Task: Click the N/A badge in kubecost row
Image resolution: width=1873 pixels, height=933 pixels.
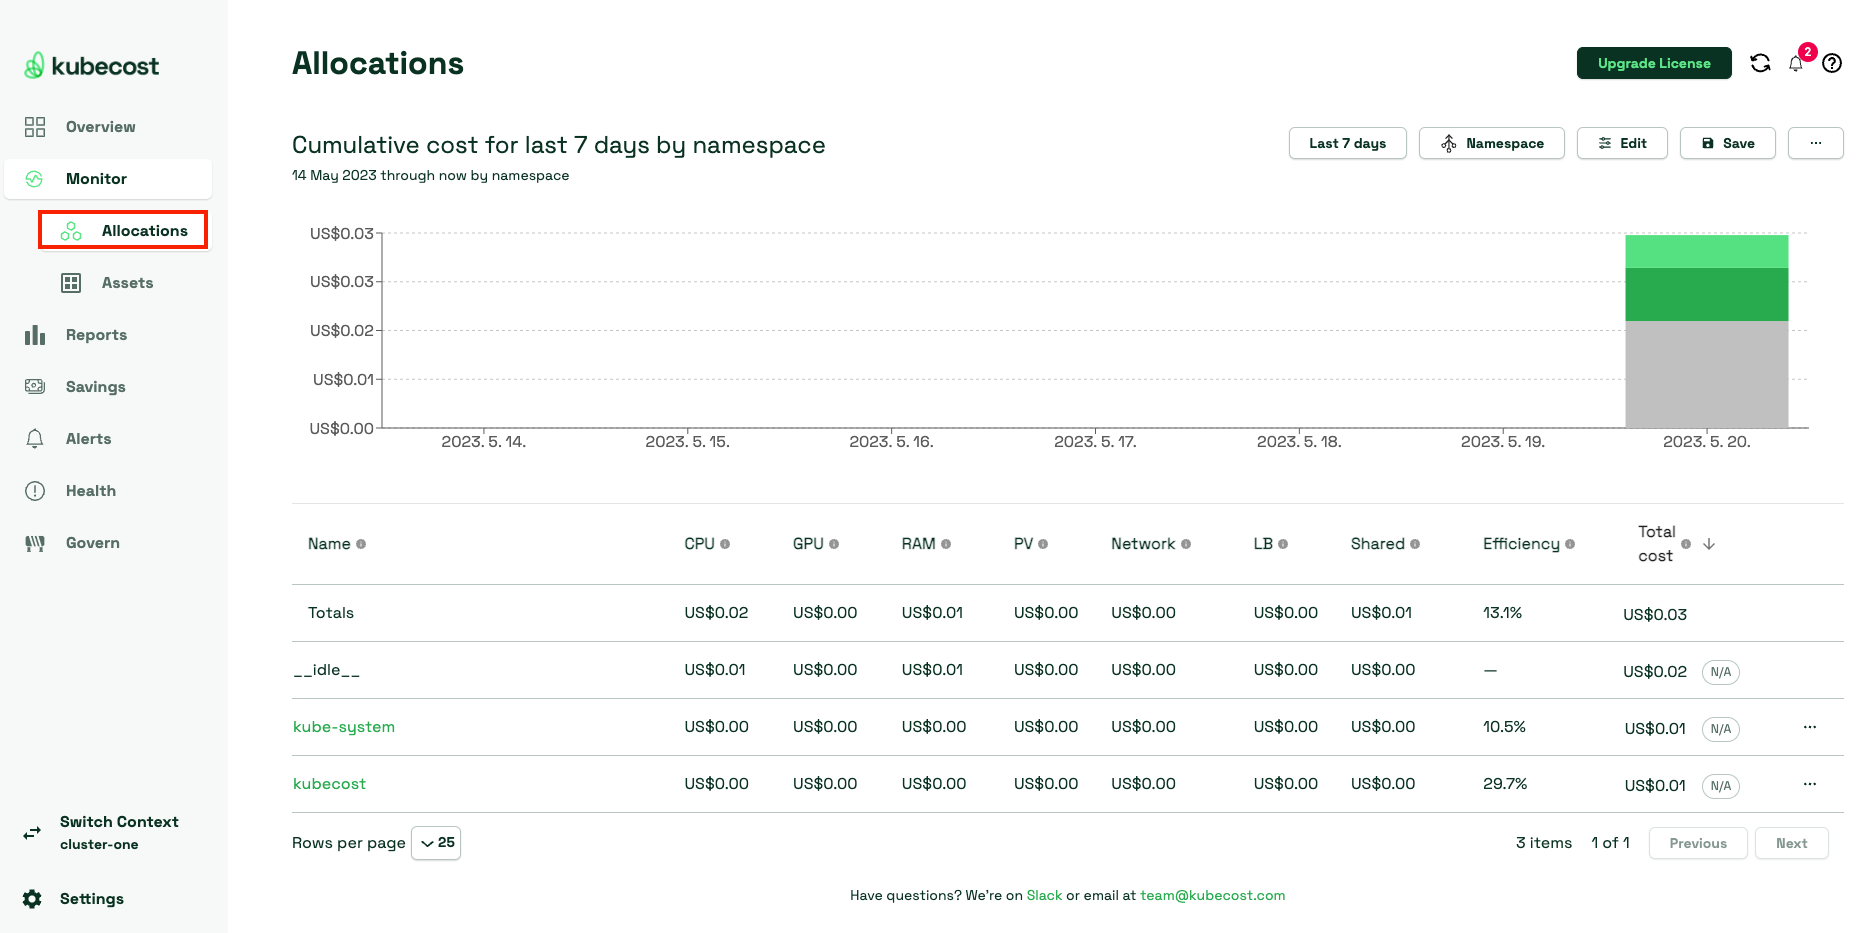Action: pos(1720,786)
